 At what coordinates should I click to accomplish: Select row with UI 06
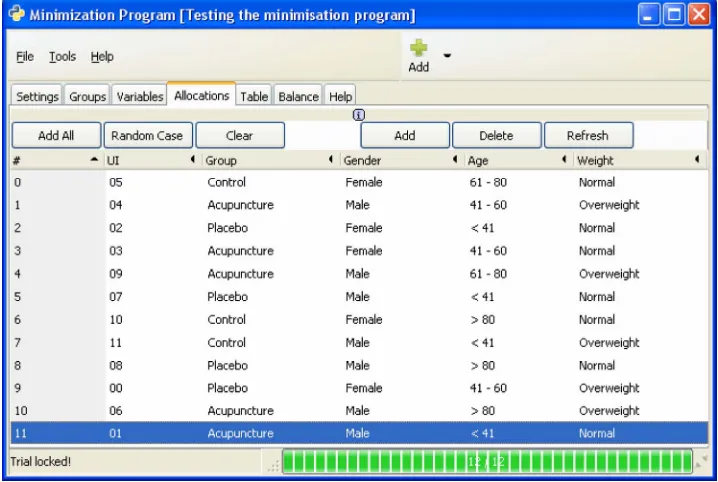click(359, 411)
